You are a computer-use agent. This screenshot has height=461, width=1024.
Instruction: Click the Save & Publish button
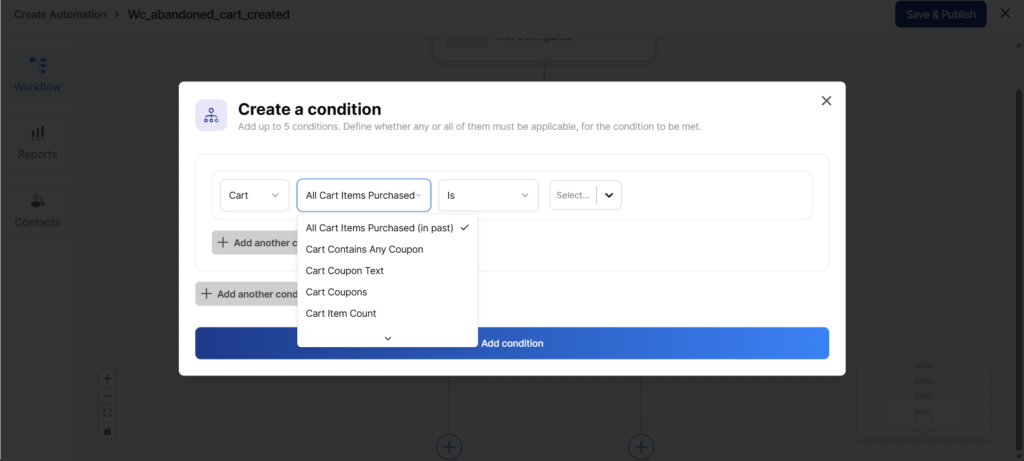pyautogui.click(x=940, y=14)
